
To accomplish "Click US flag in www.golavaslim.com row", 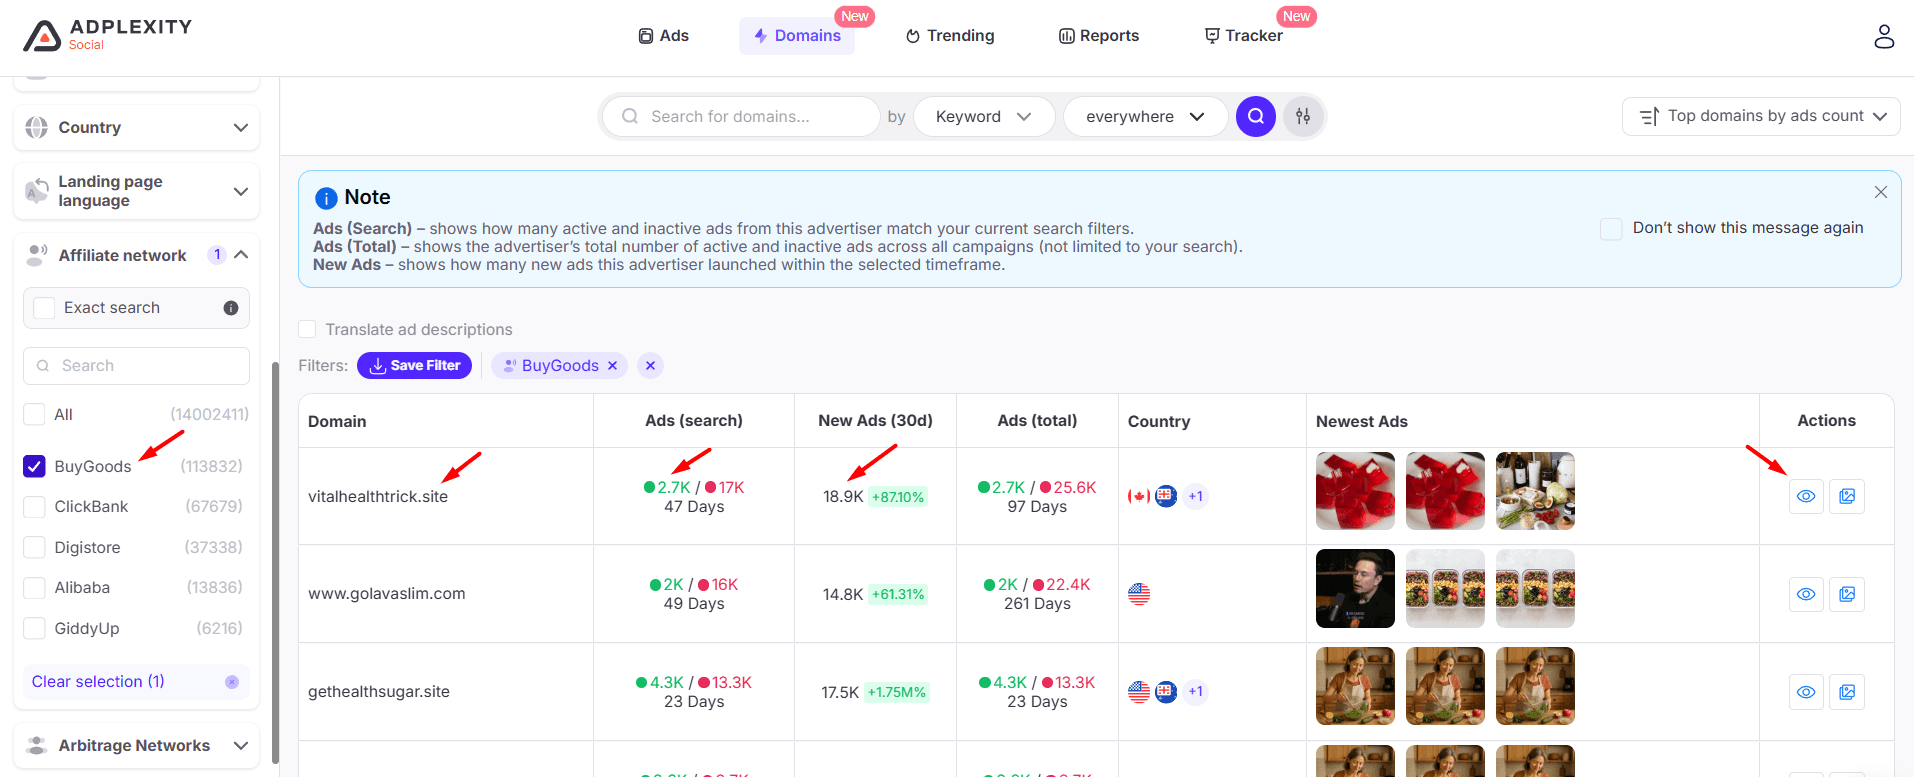I will pos(1139,594).
